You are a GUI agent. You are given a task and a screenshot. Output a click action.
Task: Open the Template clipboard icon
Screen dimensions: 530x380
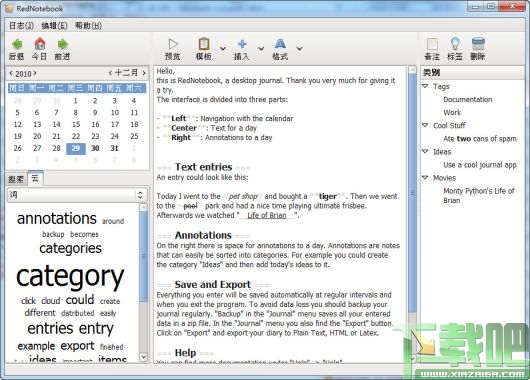(x=203, y=44)
